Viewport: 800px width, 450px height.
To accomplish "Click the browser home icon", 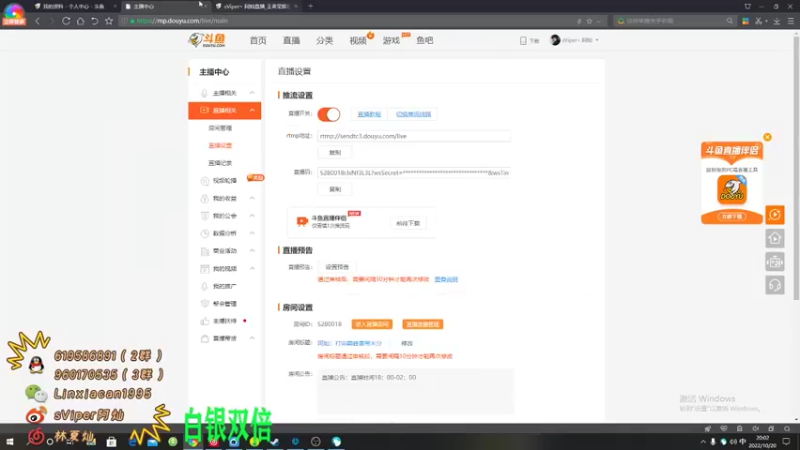I will click(x=80, y=21).
